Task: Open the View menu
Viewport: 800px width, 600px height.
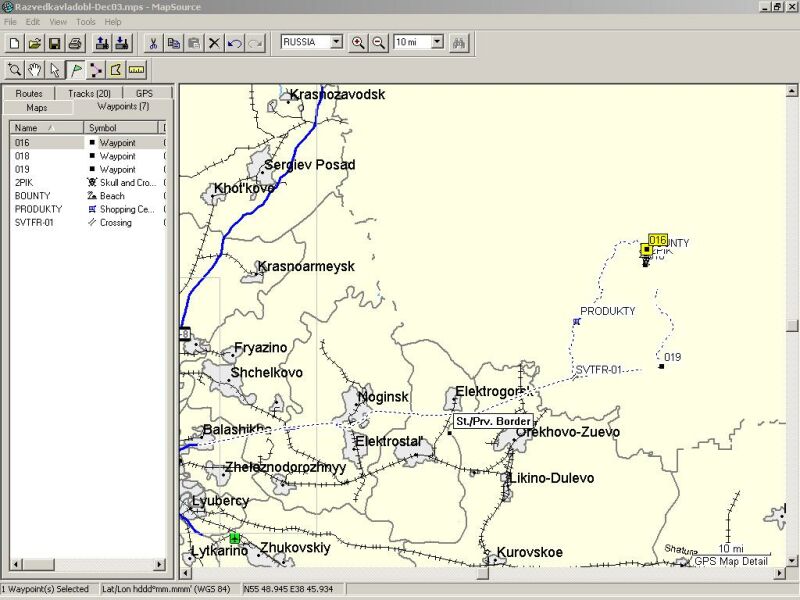Action: tap(58, 22)
